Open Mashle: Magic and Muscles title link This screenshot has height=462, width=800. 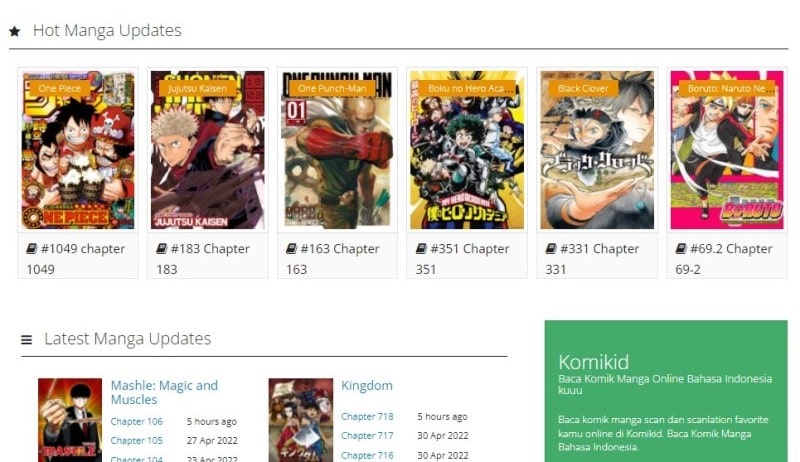[164, 393]
